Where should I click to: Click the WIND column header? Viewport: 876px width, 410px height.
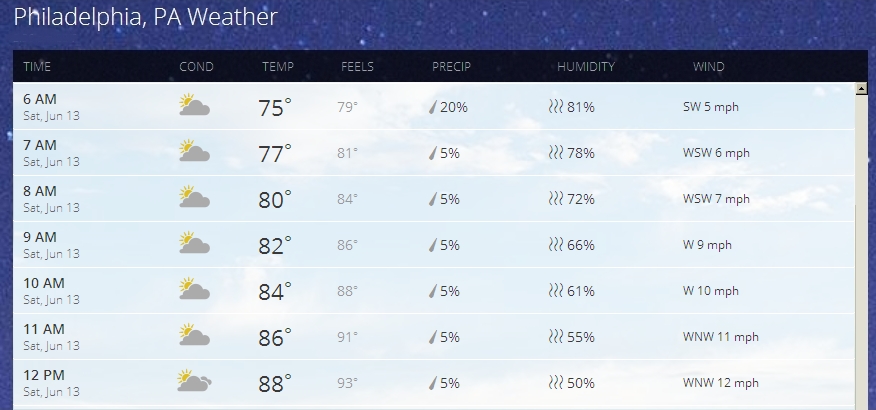click(709, 67)
